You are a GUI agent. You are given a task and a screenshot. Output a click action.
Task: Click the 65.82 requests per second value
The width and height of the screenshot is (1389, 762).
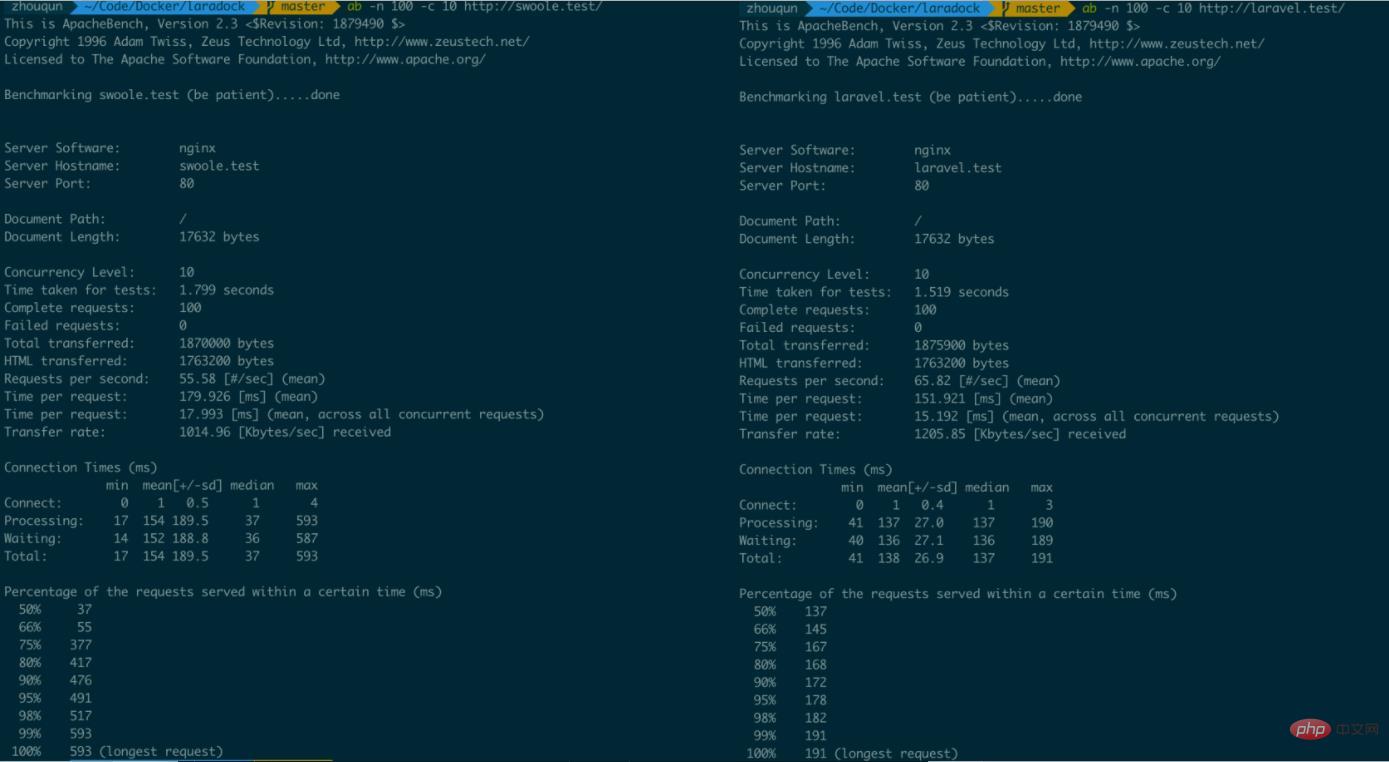[931, 381]
